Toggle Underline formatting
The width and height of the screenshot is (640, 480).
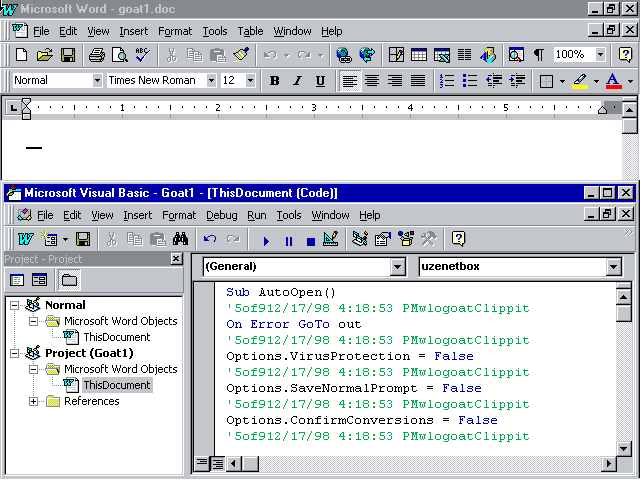click(320, 81)
